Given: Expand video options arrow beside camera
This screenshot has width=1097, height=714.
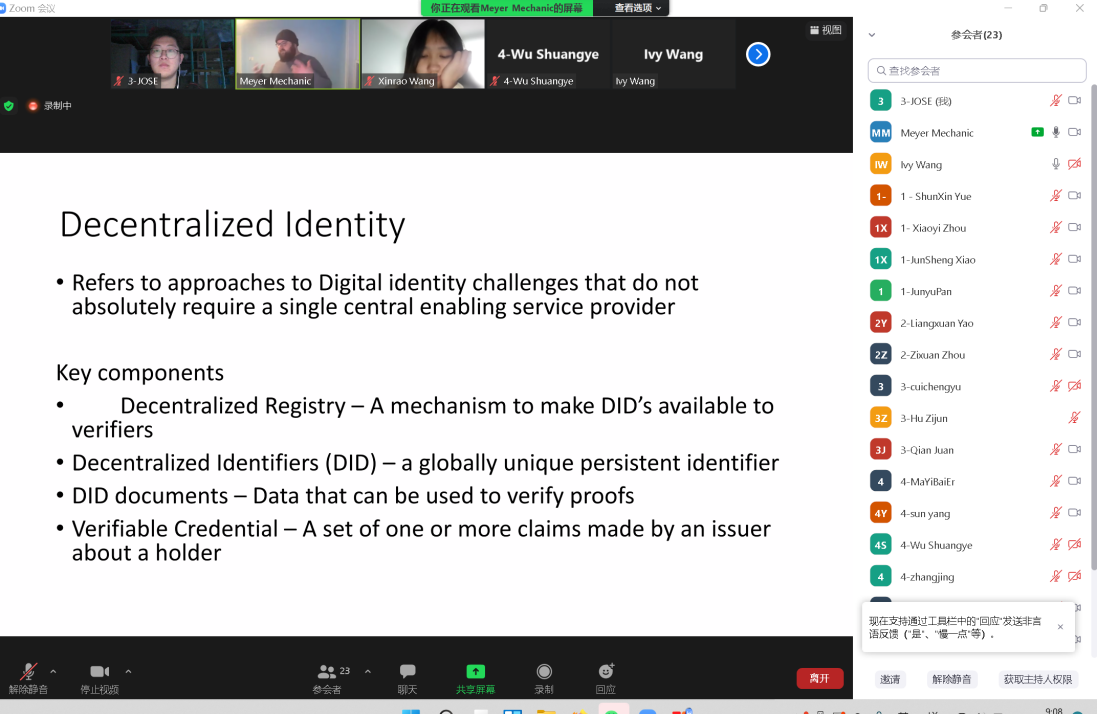Looking at the screenshot, I should [x=128, y=671].
